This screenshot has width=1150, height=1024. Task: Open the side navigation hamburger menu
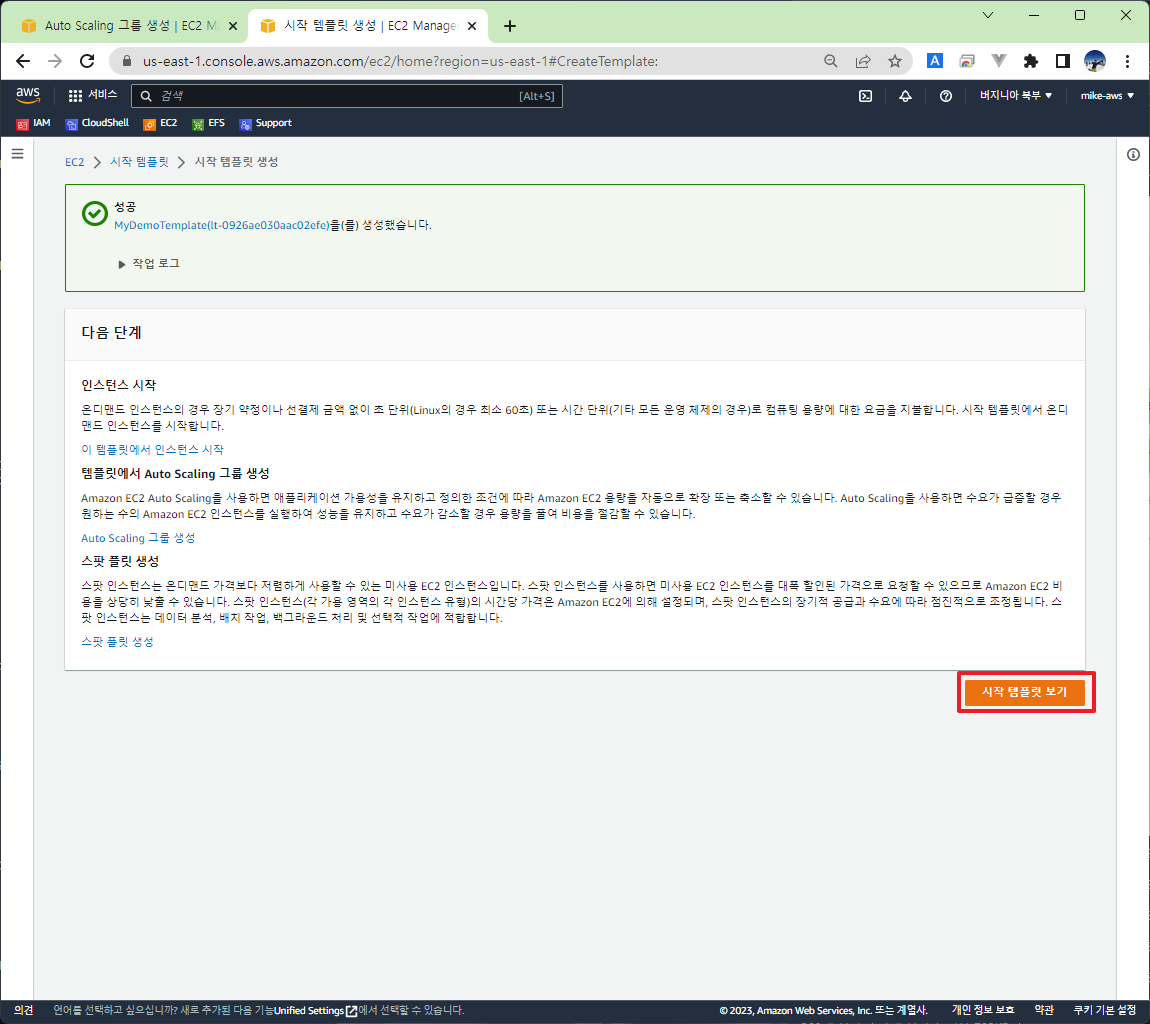(18, 153)
